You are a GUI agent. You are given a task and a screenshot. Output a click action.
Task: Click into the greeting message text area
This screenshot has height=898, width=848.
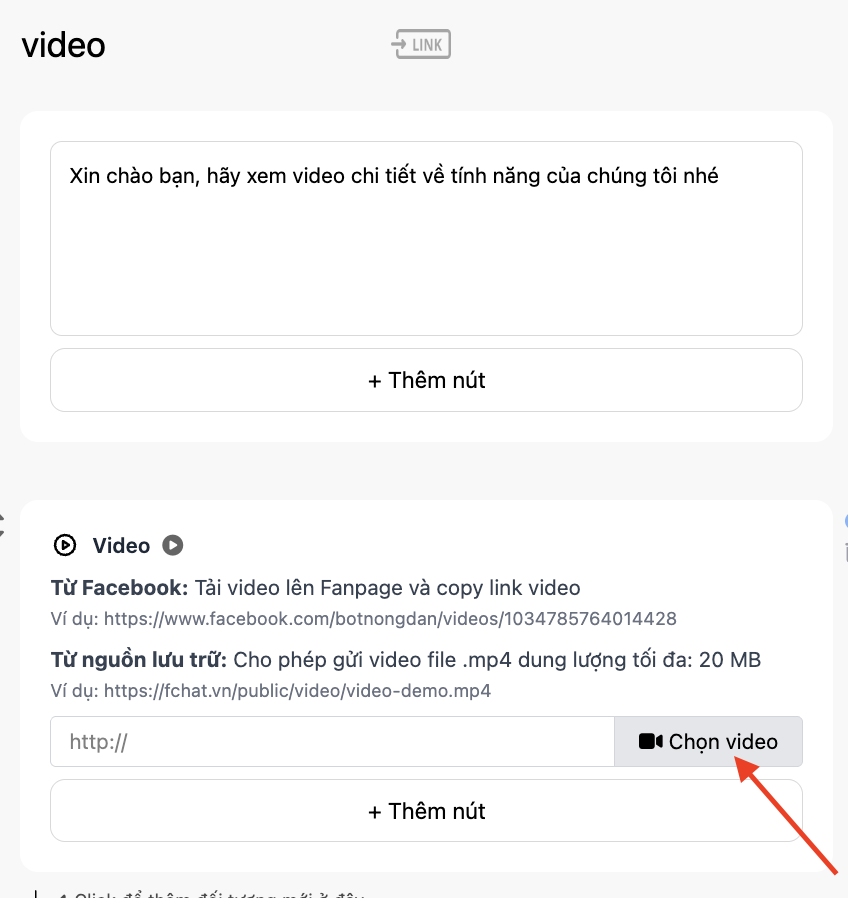[427, 238]
